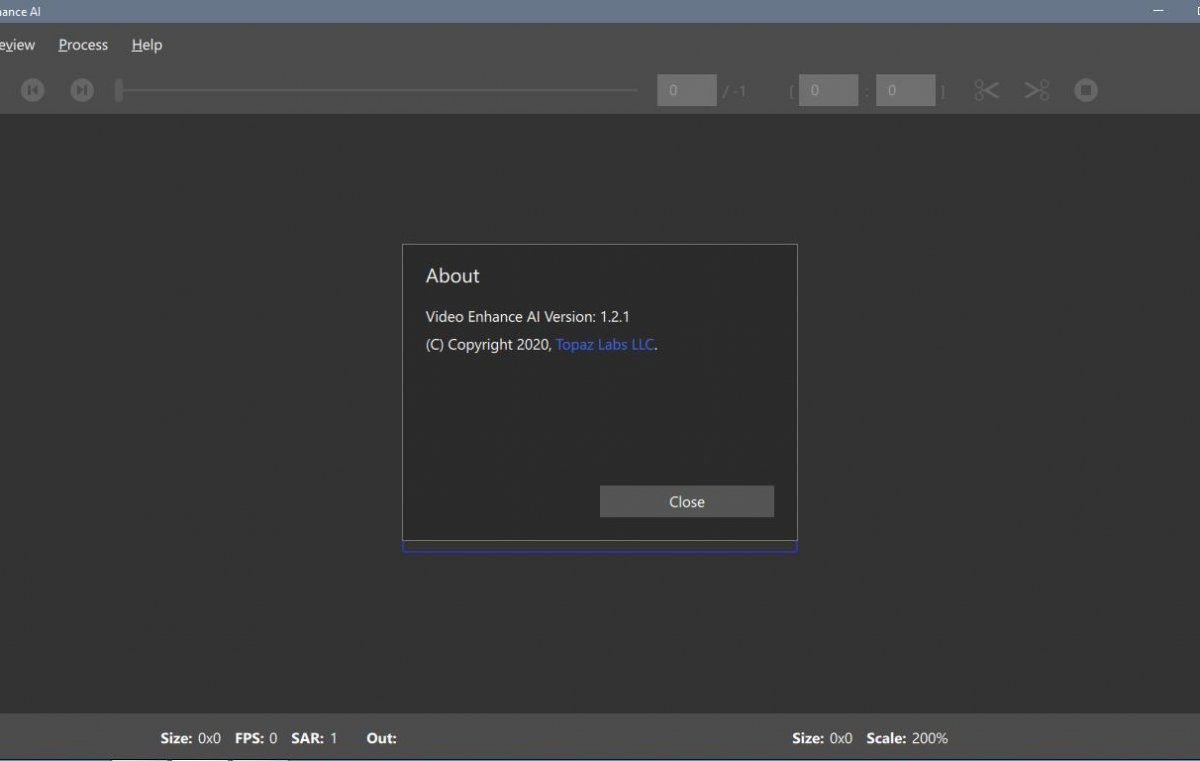Image resolution: width=1200 pixels, height=761 pixels.
Task: Click the next frame playback icon
Action: coord(82,90)
